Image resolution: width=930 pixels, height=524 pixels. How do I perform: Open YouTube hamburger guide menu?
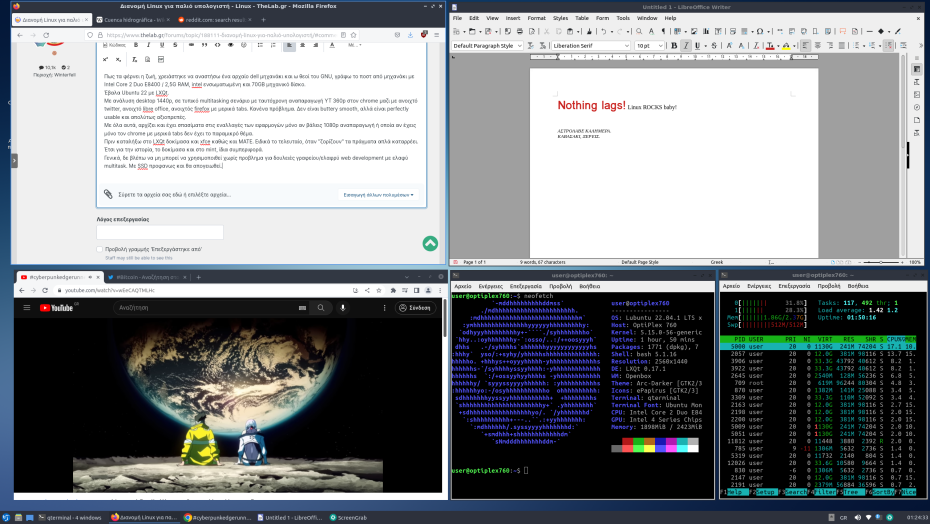tap(27, 307)
